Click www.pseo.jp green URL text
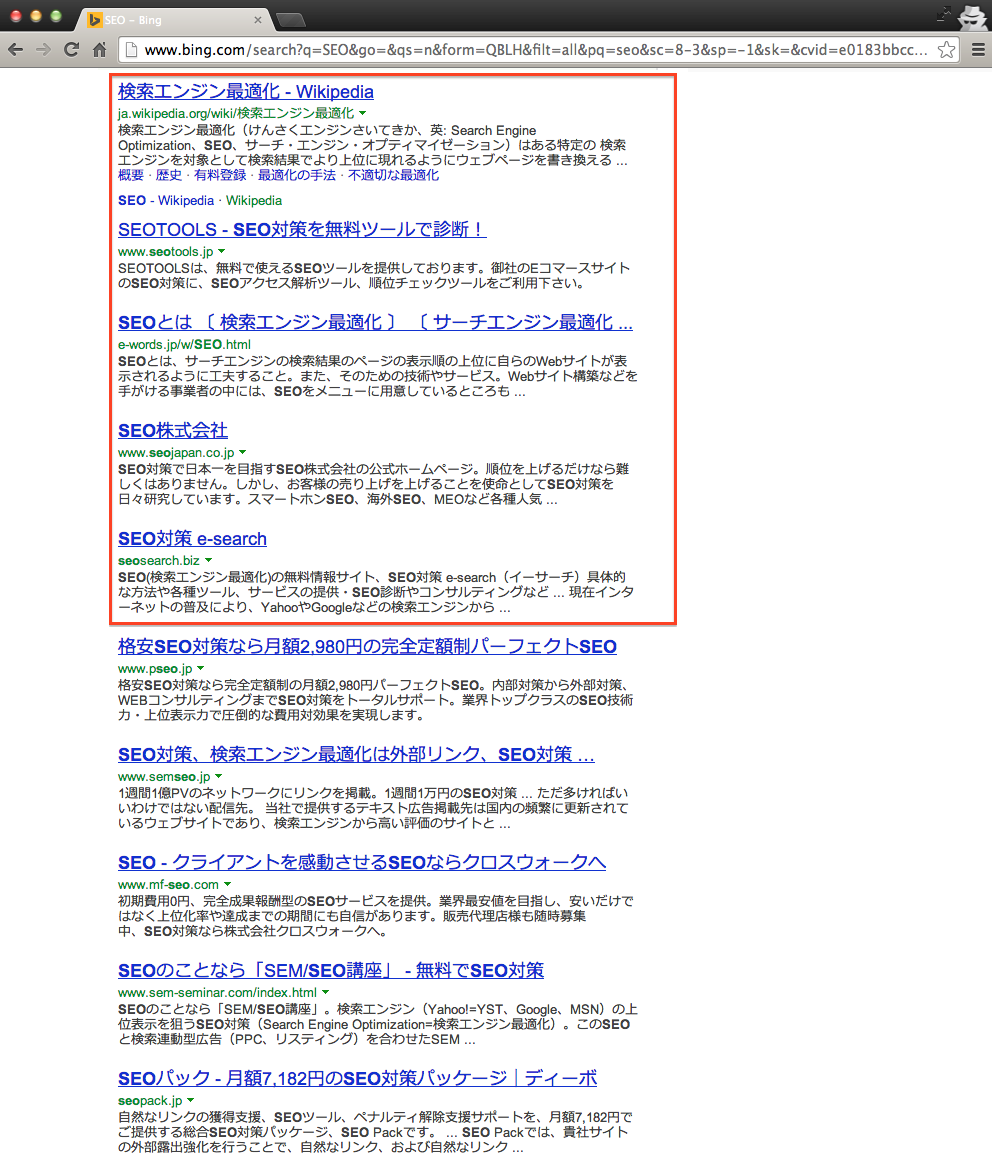This screenshot has height=1160, width=992. 155,668
